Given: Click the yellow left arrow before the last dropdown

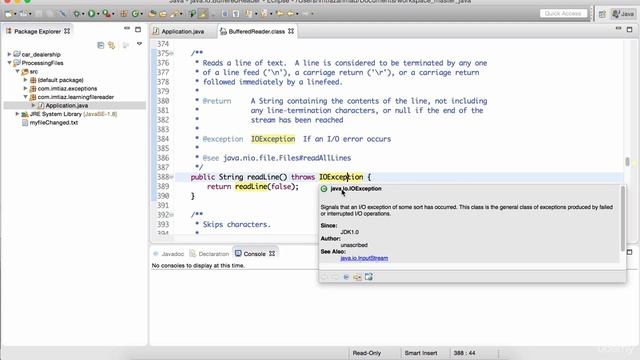Looking at the screenshot, I should click(x=291, y=14).
